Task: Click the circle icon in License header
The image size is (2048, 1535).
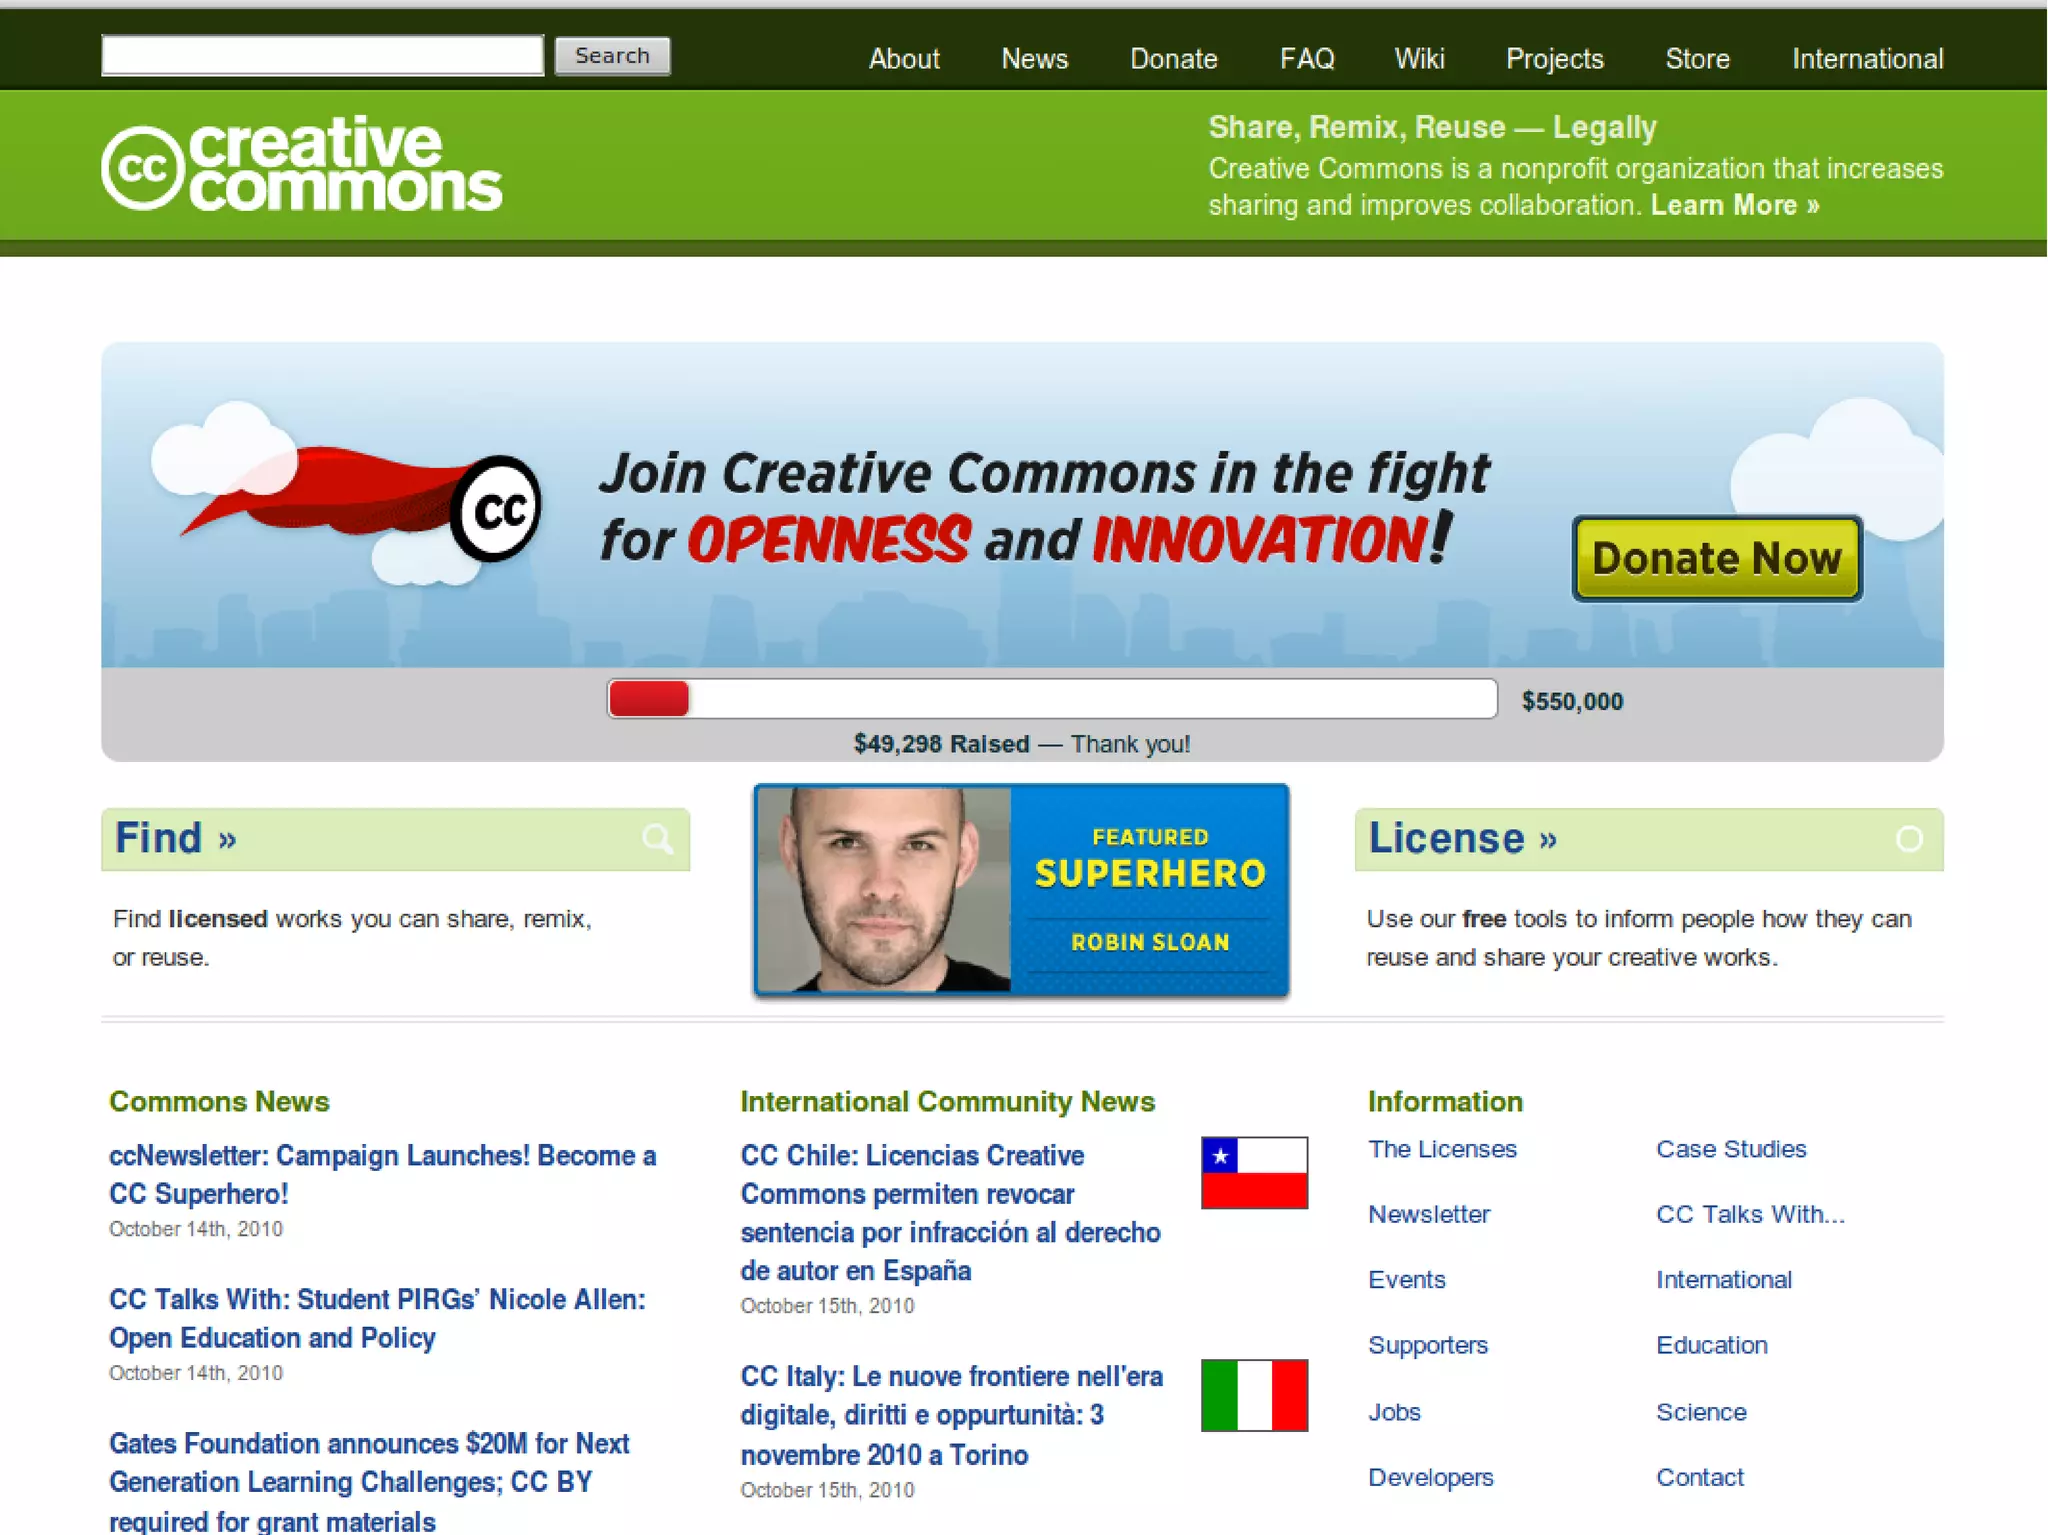Action: (1908, 839)
